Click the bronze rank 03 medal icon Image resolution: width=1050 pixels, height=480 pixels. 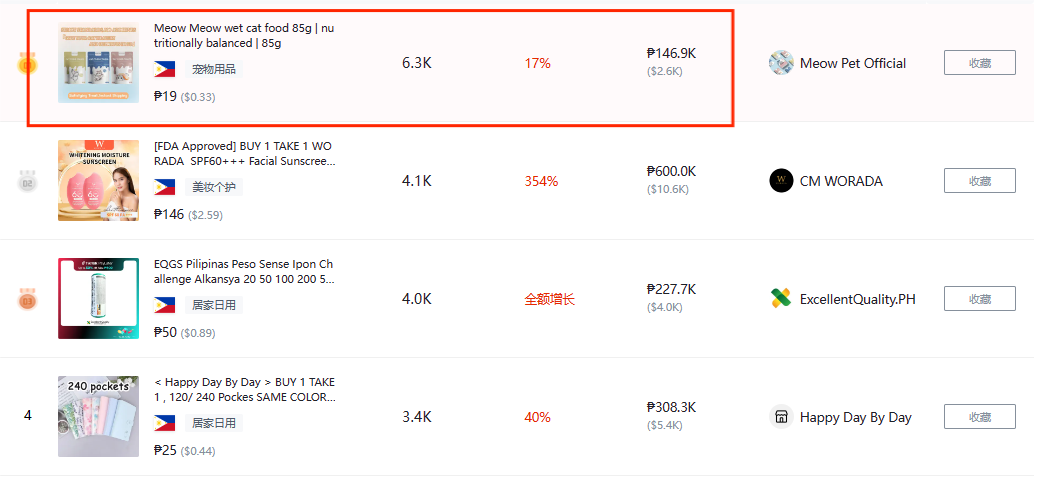pos(27,299)
